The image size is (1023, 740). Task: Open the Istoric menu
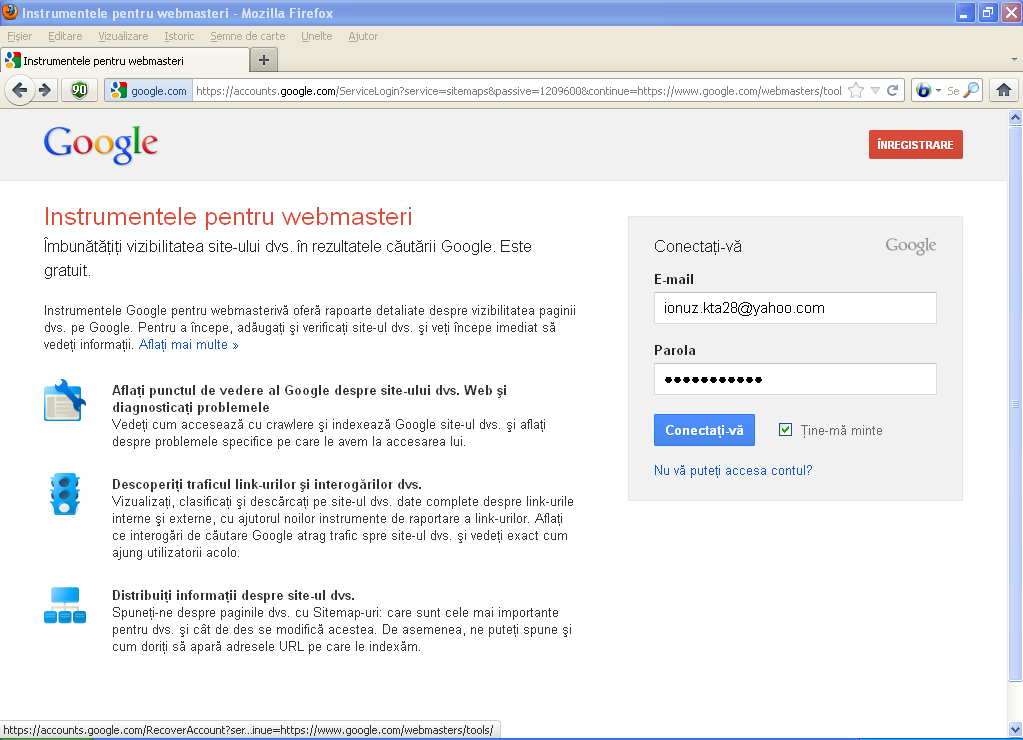coord(179,36)
